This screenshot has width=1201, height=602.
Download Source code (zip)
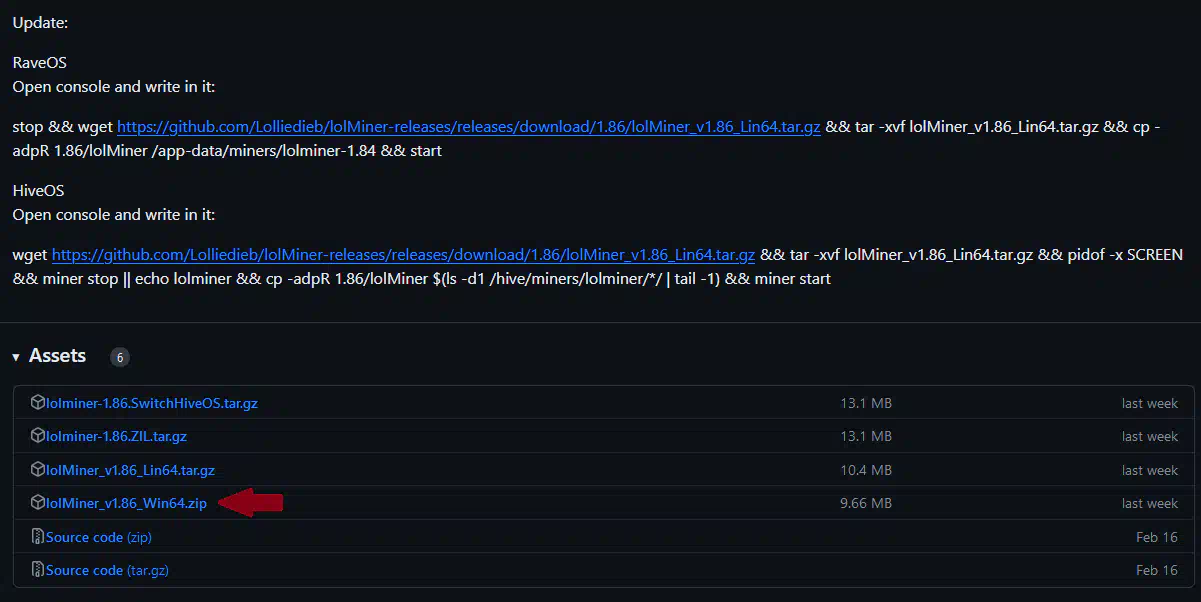(x=99, y=537)
